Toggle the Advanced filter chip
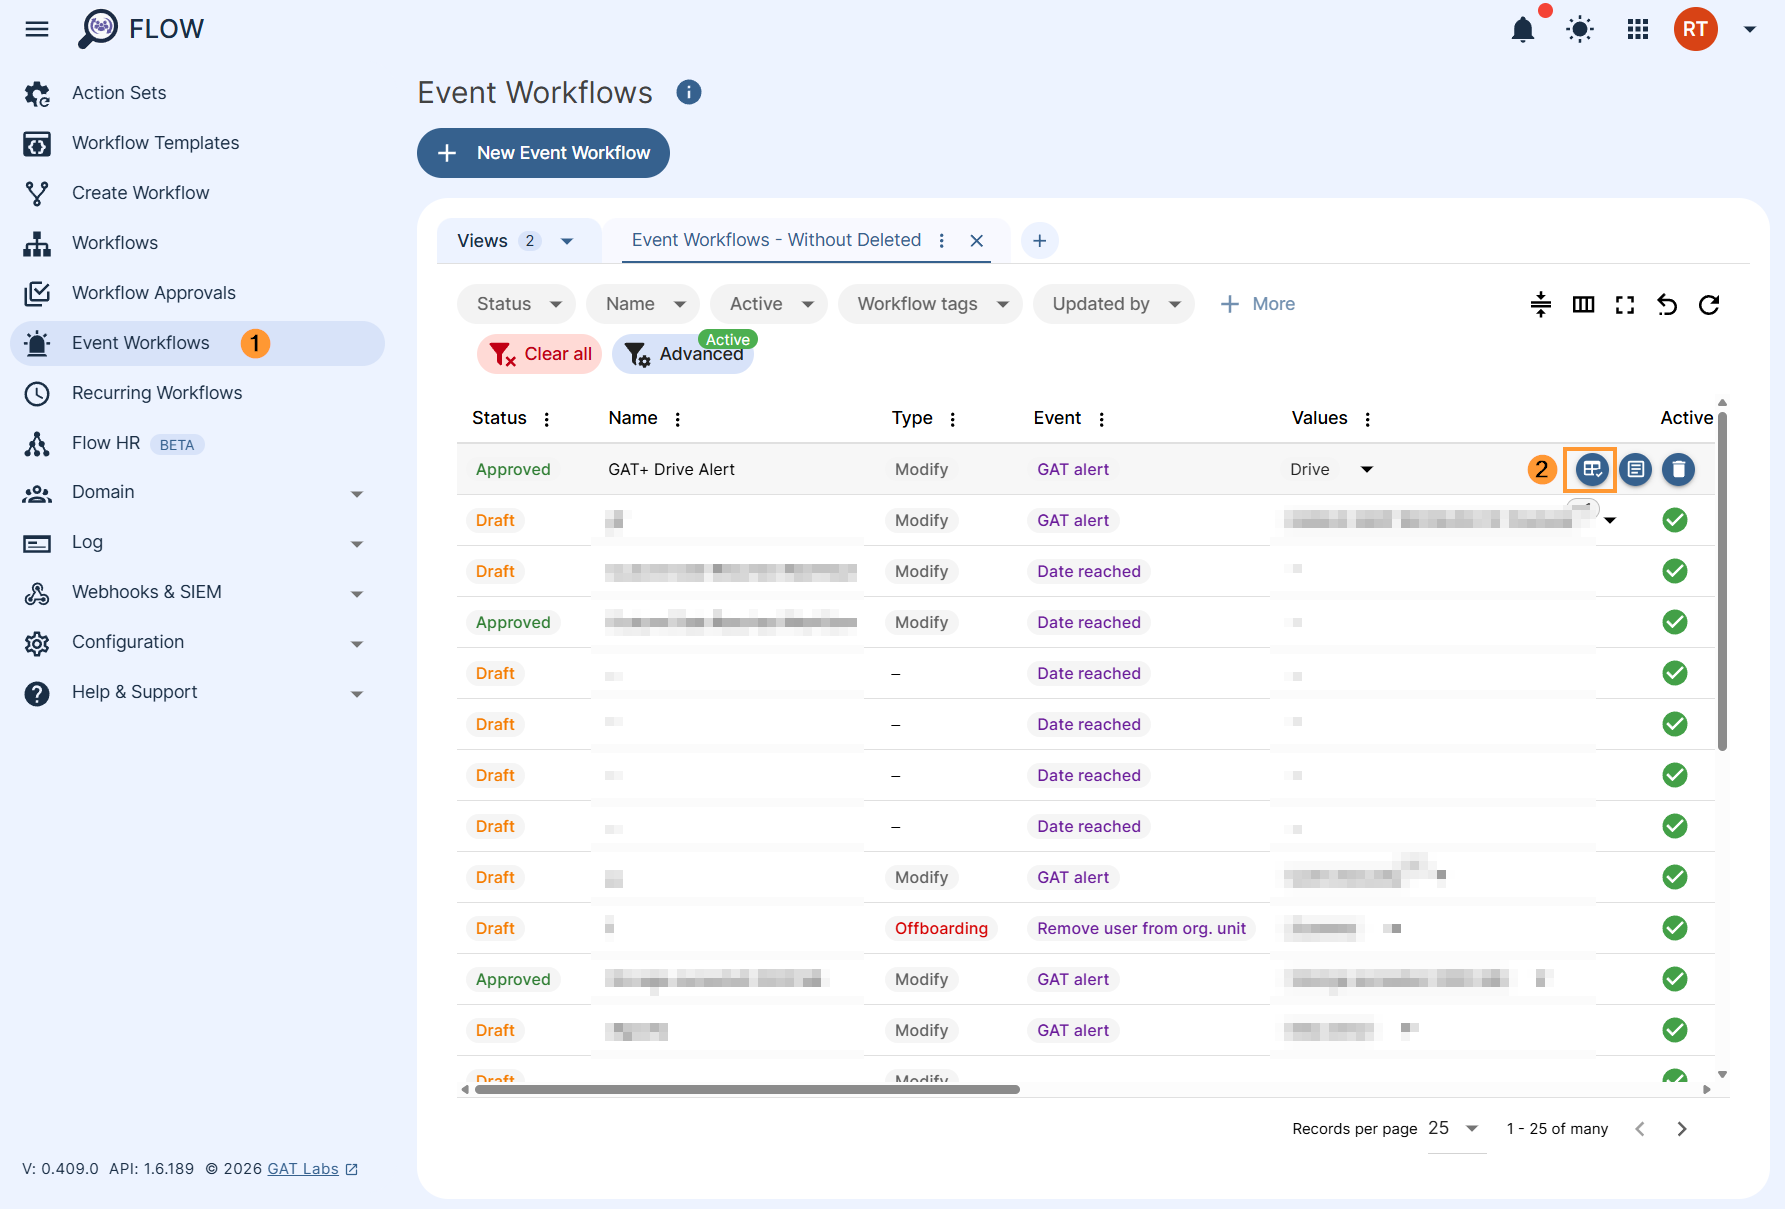The image size is (1785, 1209). [683, 354]
